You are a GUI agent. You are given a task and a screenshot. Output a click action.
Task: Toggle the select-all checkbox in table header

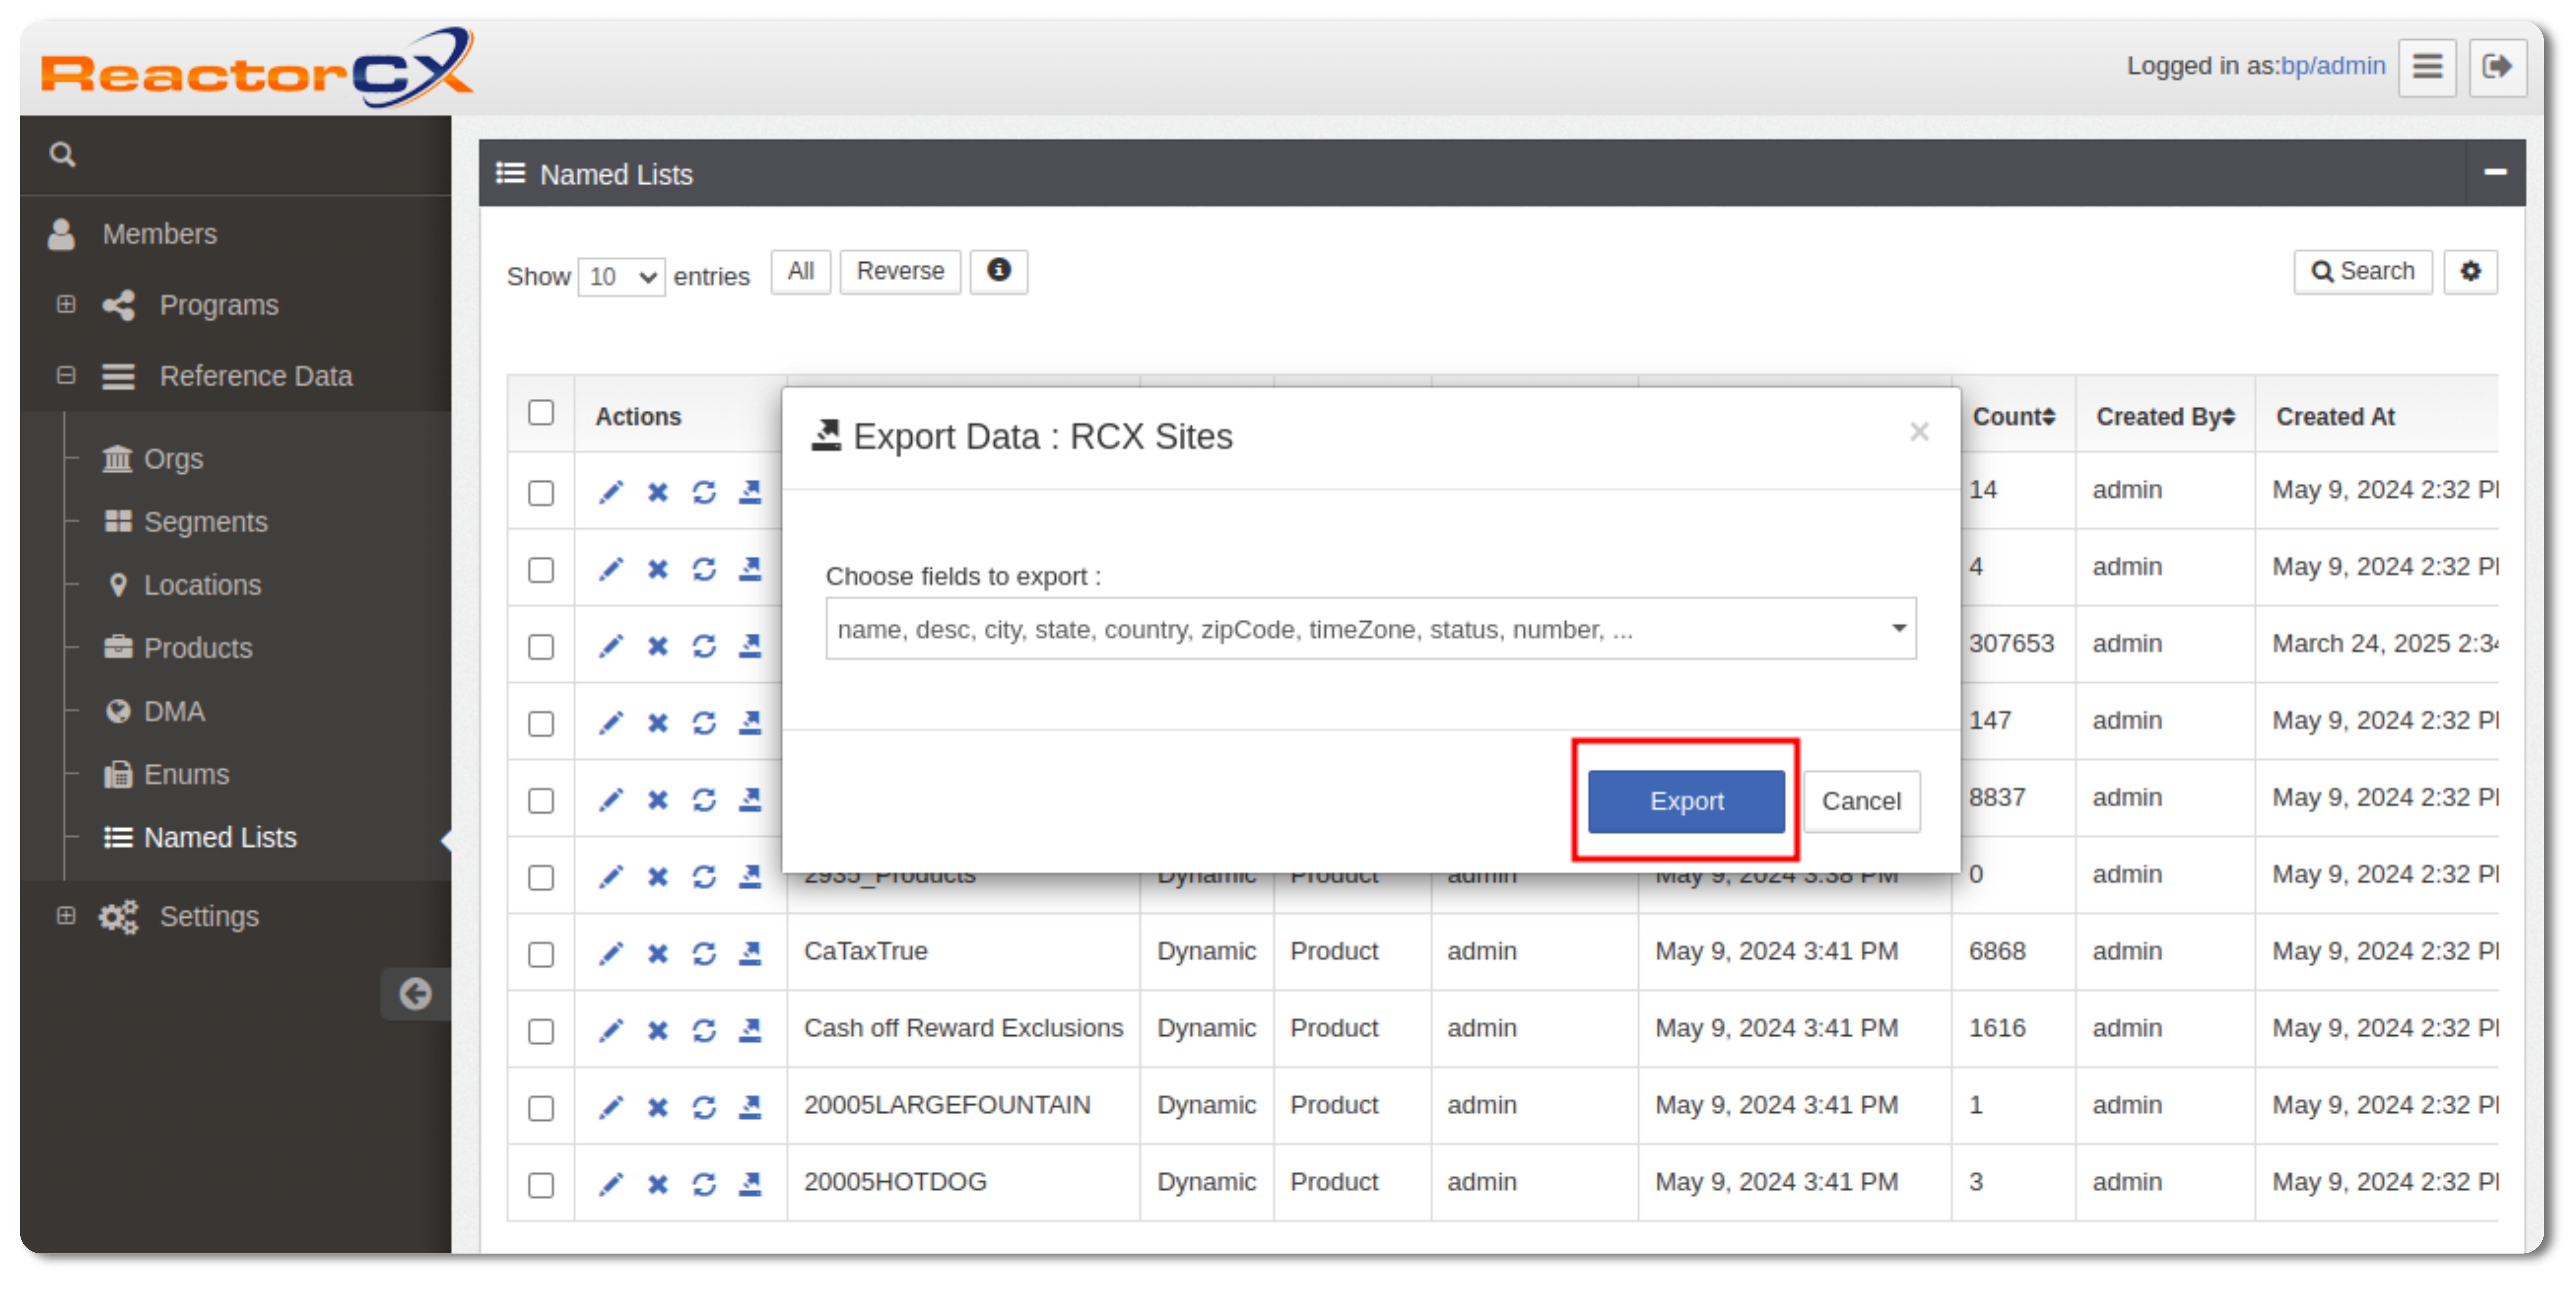point(541,413)
